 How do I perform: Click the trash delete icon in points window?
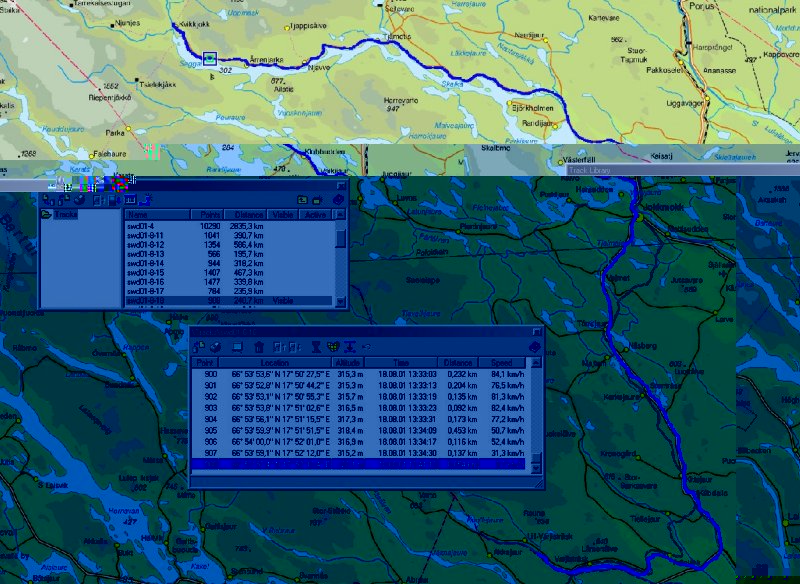(x=259, y=347)
